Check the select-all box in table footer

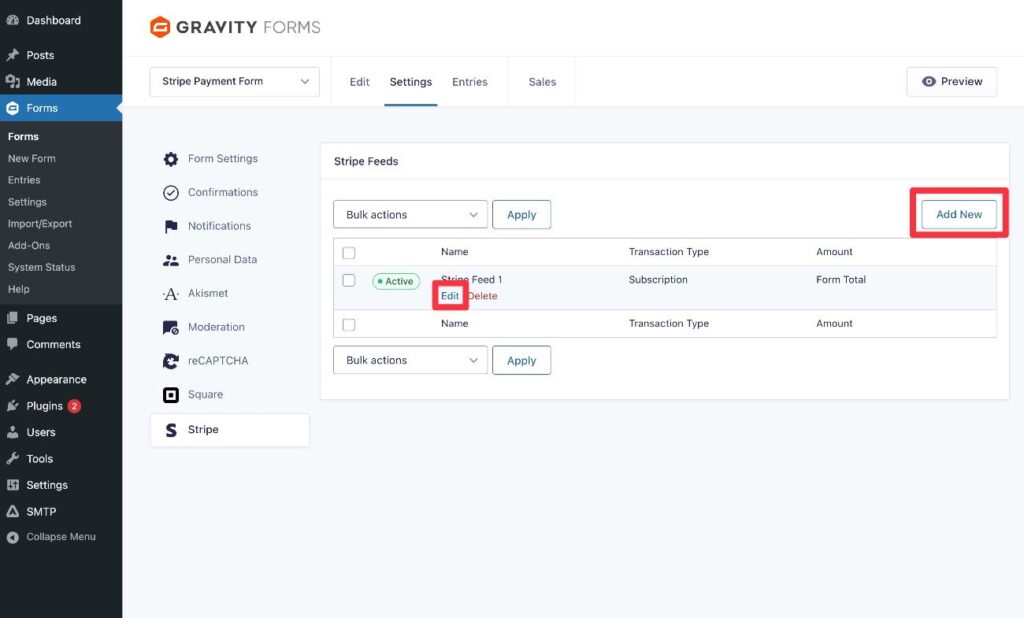pyautogui.click(x=349, y=325)
